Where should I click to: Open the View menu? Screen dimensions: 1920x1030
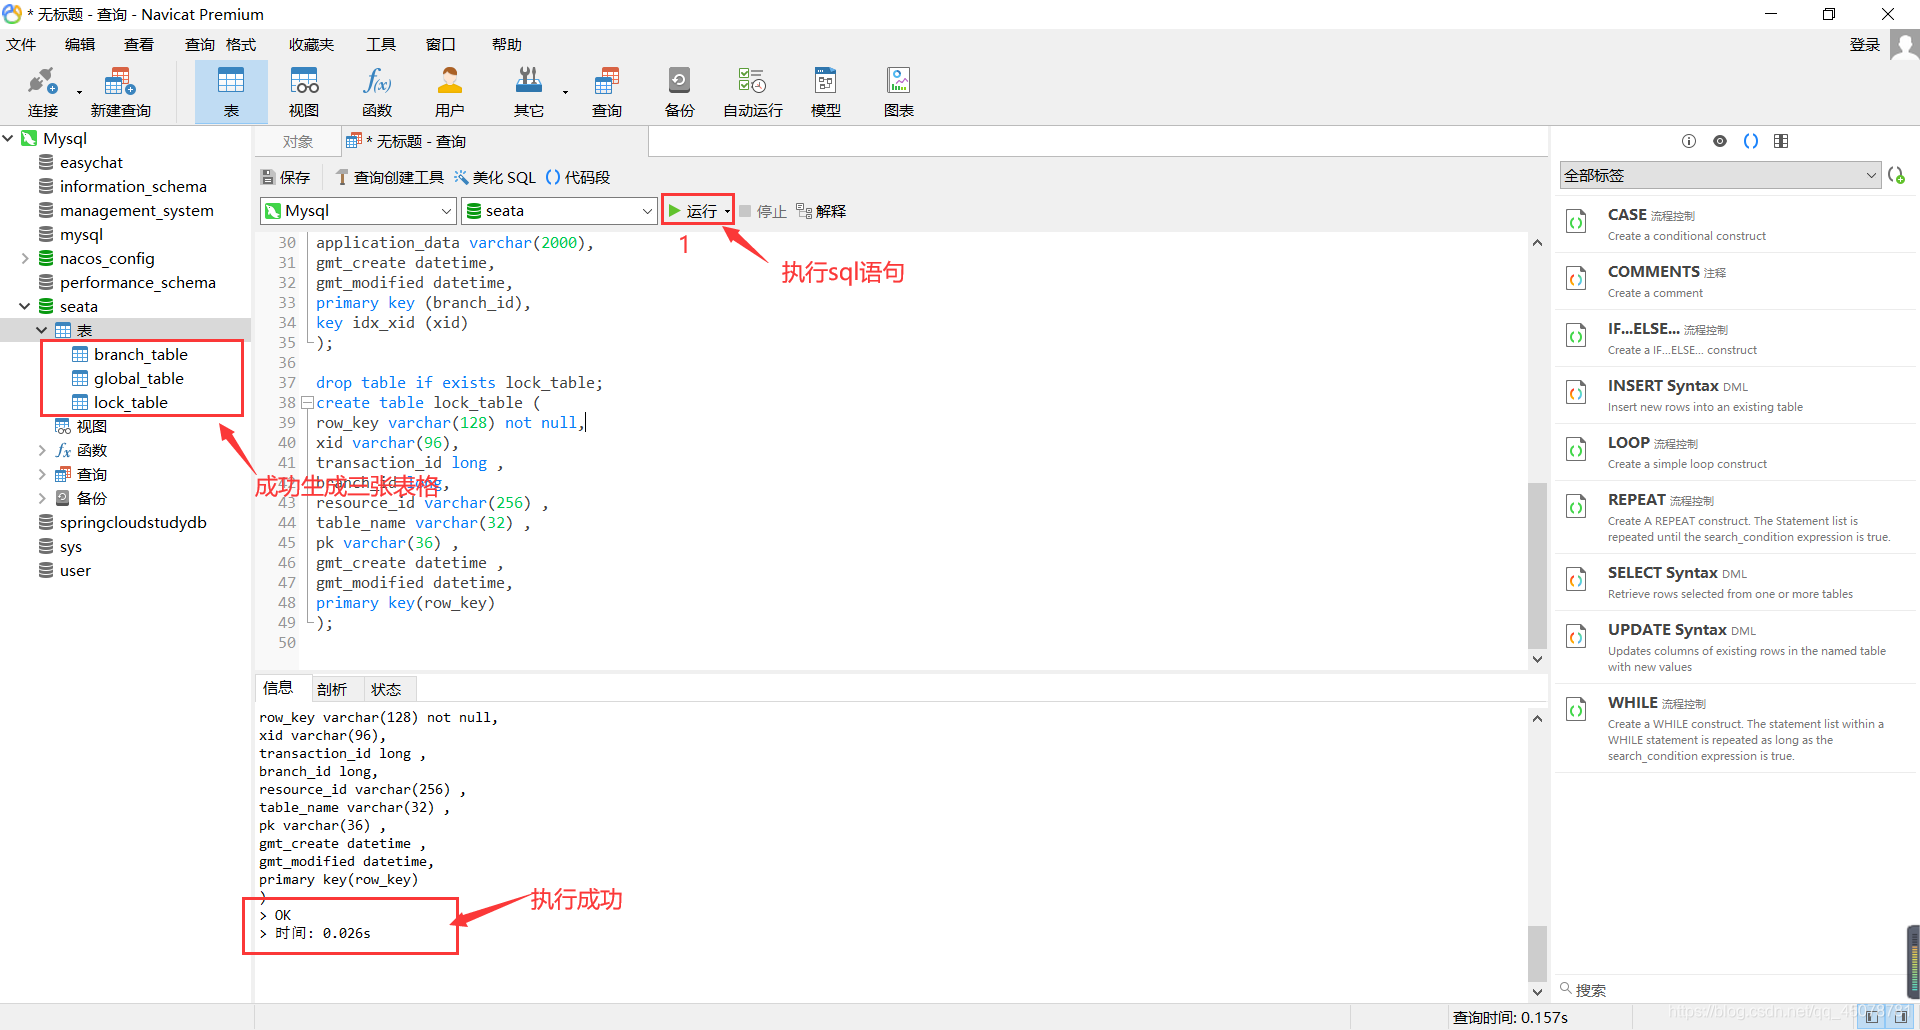coord(139,44)
